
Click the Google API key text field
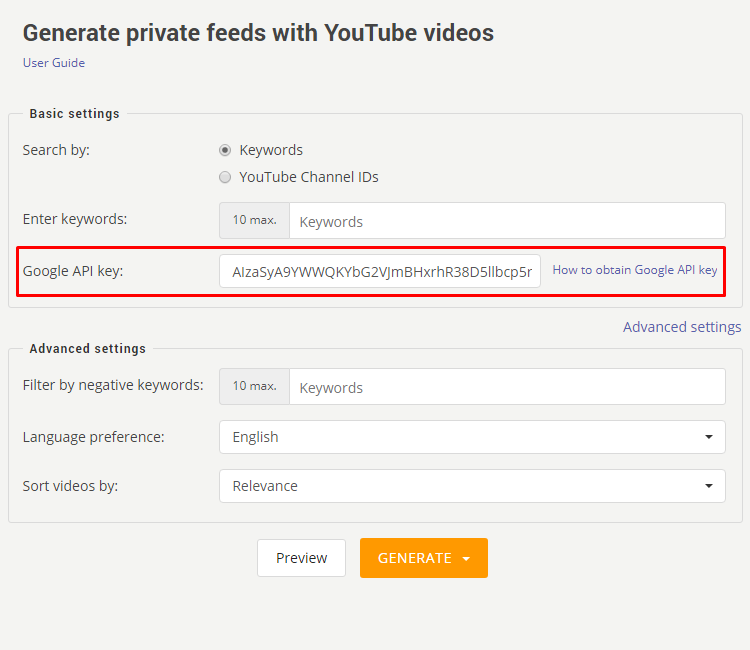pos(380,271)
